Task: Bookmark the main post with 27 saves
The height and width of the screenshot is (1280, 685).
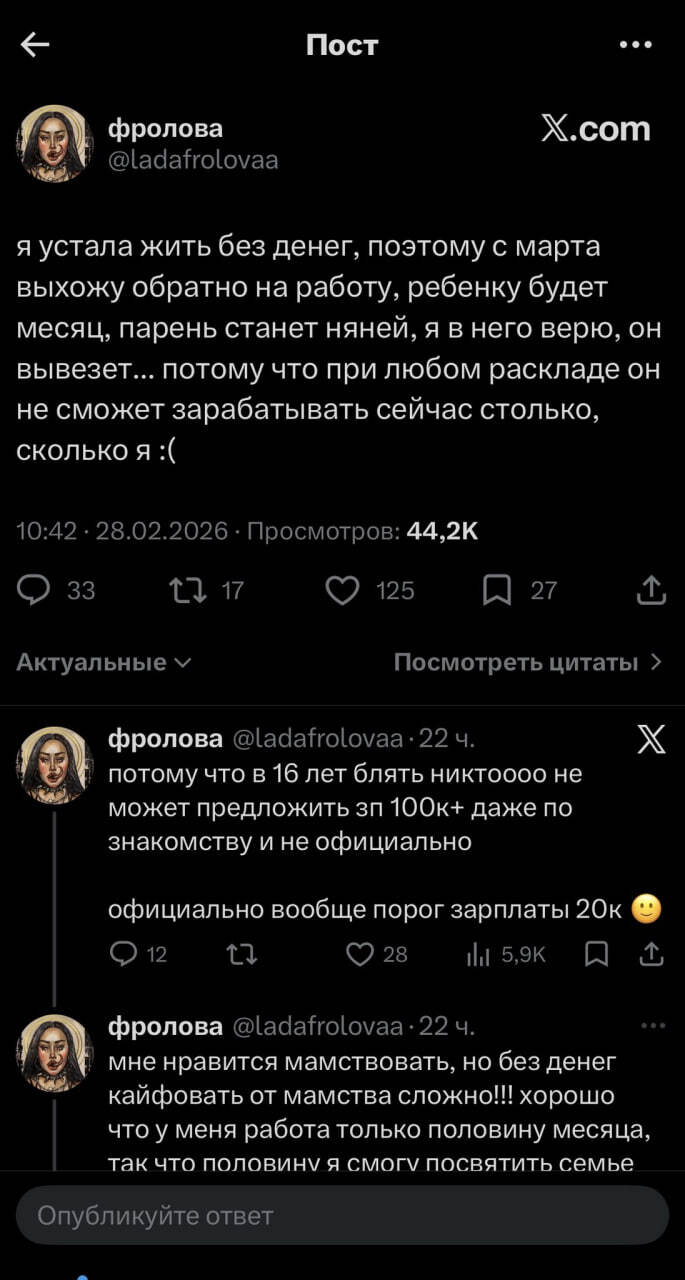Action: point(496,591)
